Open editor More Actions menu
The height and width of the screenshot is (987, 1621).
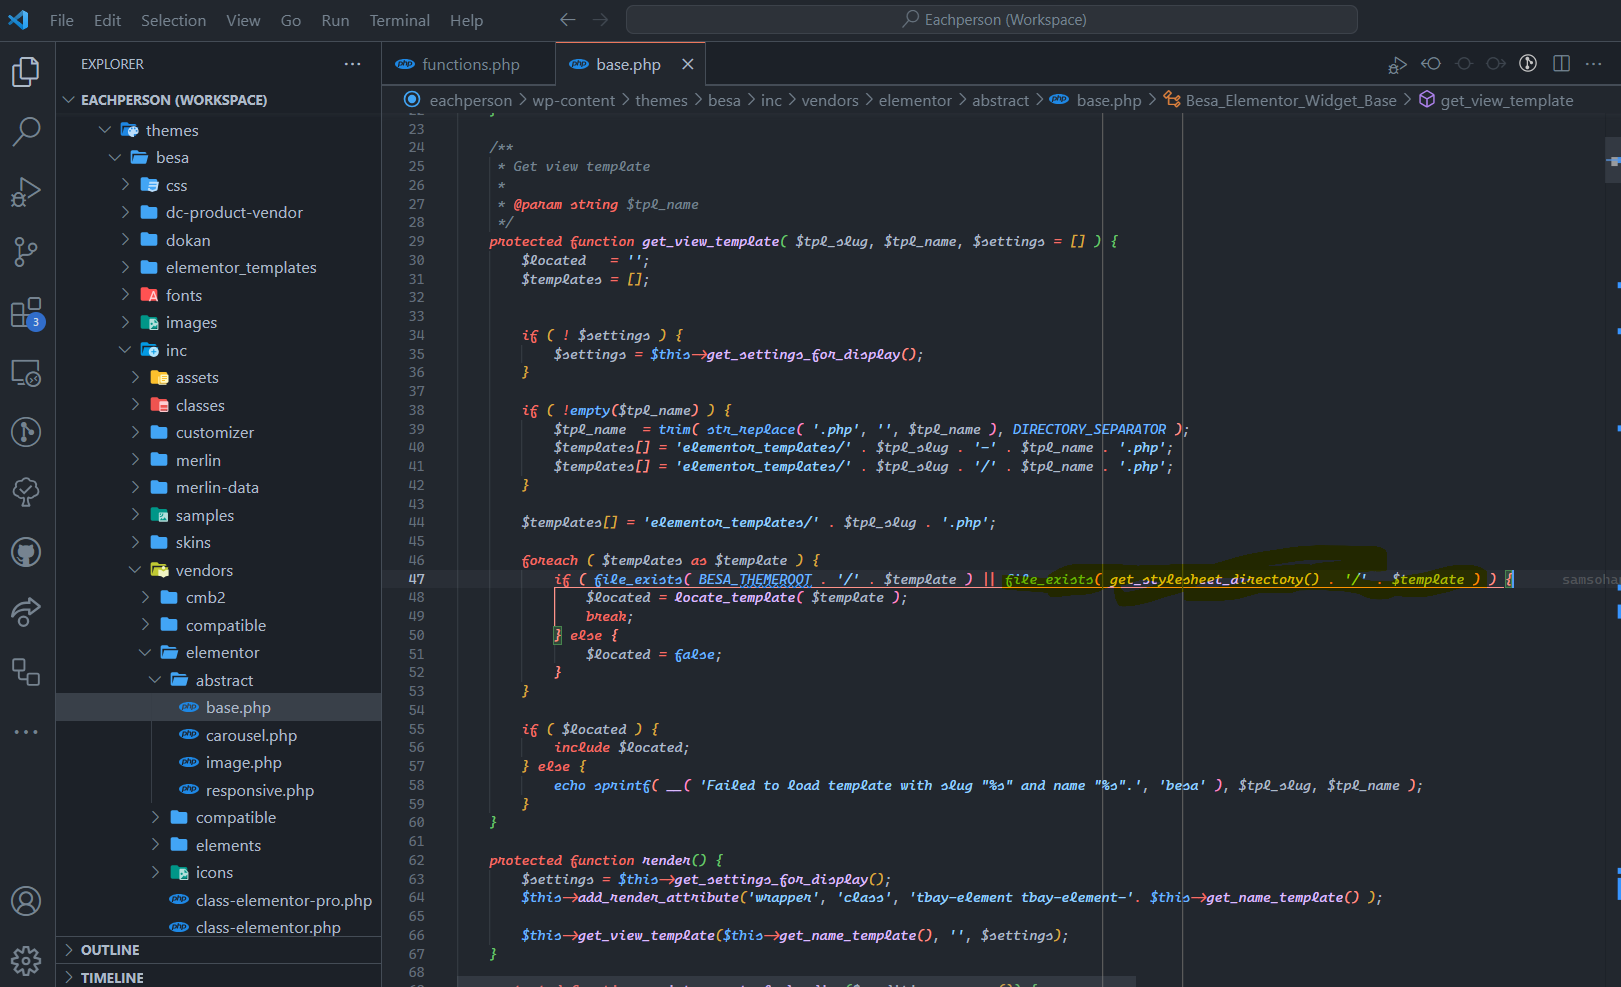pyautogui.click(x=1594, y=64)
